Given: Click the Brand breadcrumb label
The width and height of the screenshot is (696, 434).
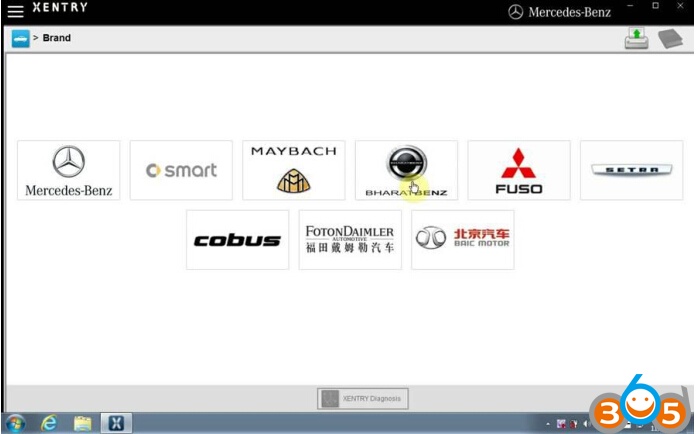Looking at the screenshot, I should coord(56,38).
